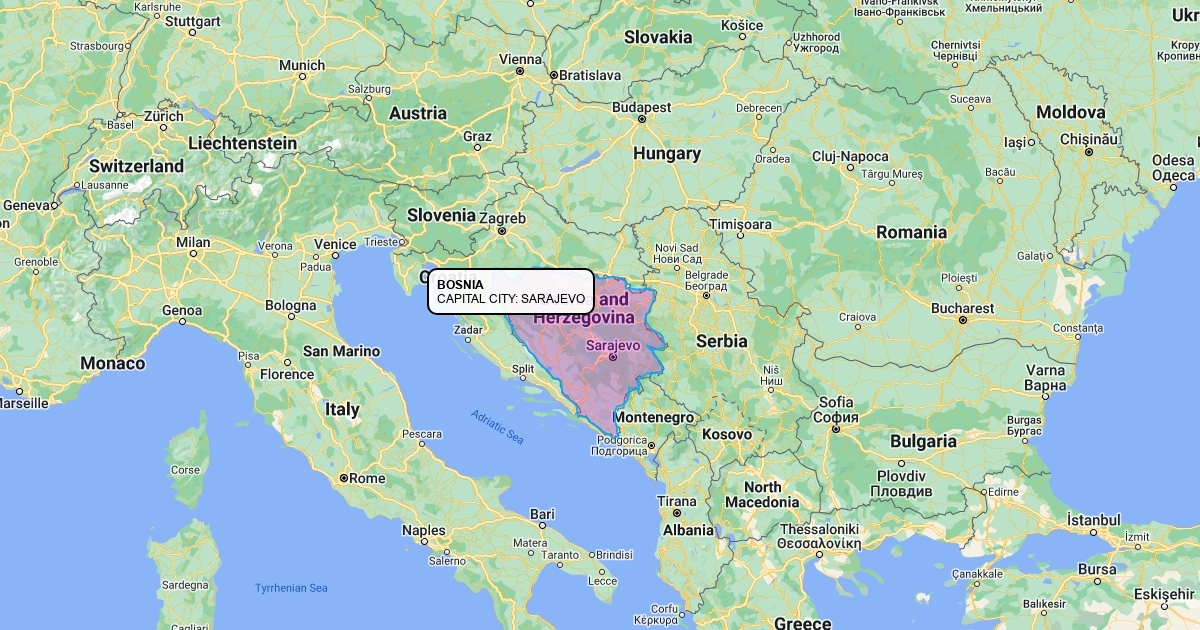Click the Chișinău capital marker dot
Image resolution: width=1200 pixels, height=630 pixels.
[x=1088, y=152]
